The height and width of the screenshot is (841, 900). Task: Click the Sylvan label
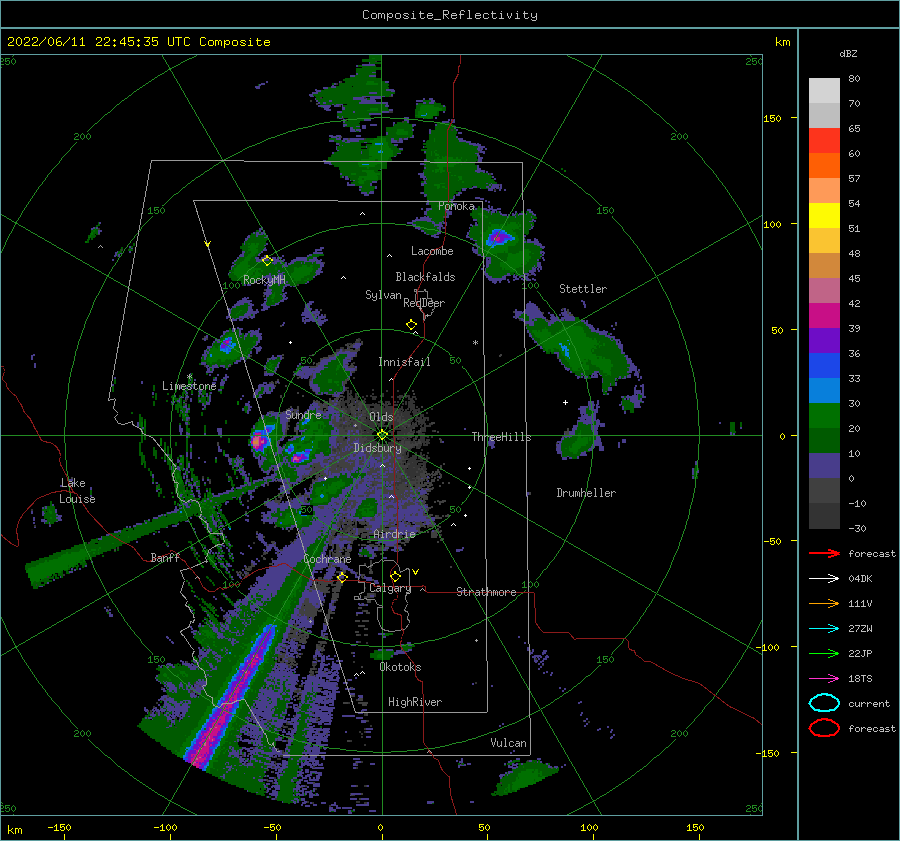[383, 295]
